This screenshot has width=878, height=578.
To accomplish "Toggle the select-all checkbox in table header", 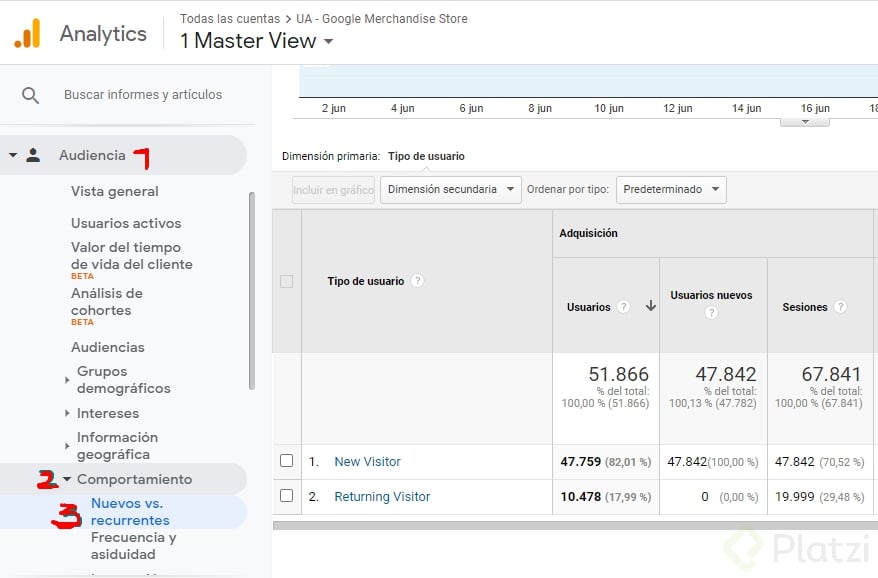I will (x=287, y=281).
